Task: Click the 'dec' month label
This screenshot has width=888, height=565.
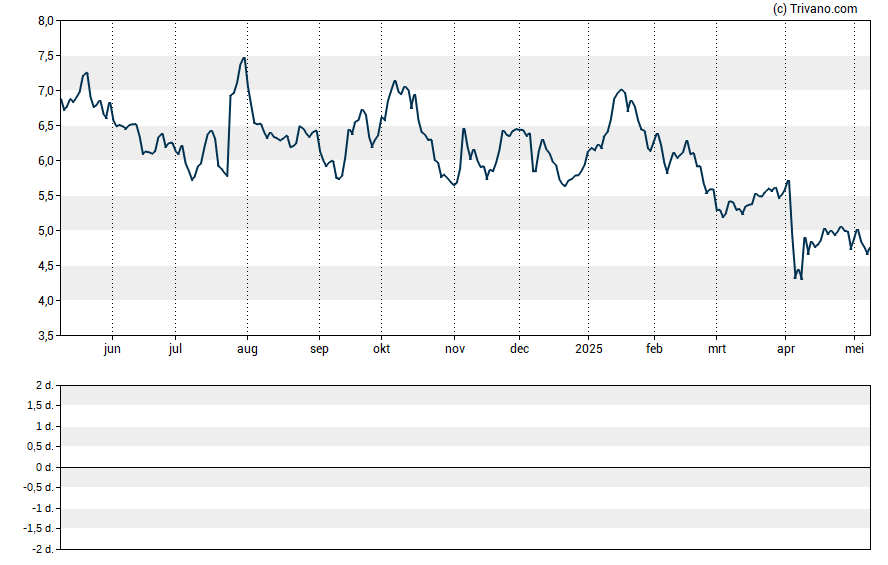Action: [x=519, y=349]
